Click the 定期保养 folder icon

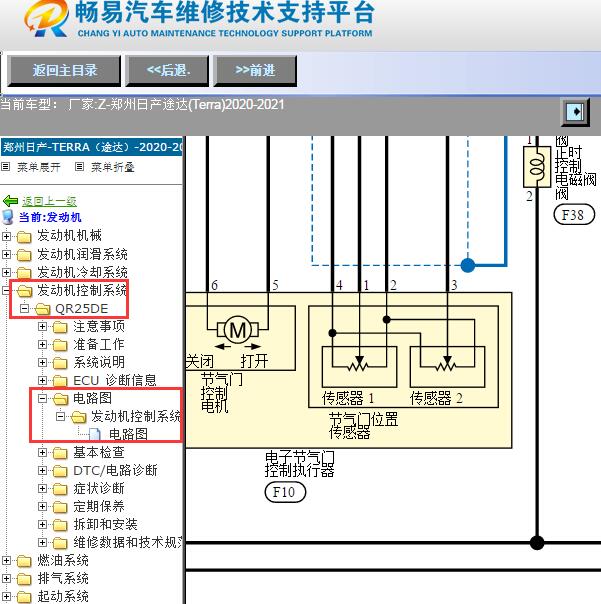click(x=60, y=507)
